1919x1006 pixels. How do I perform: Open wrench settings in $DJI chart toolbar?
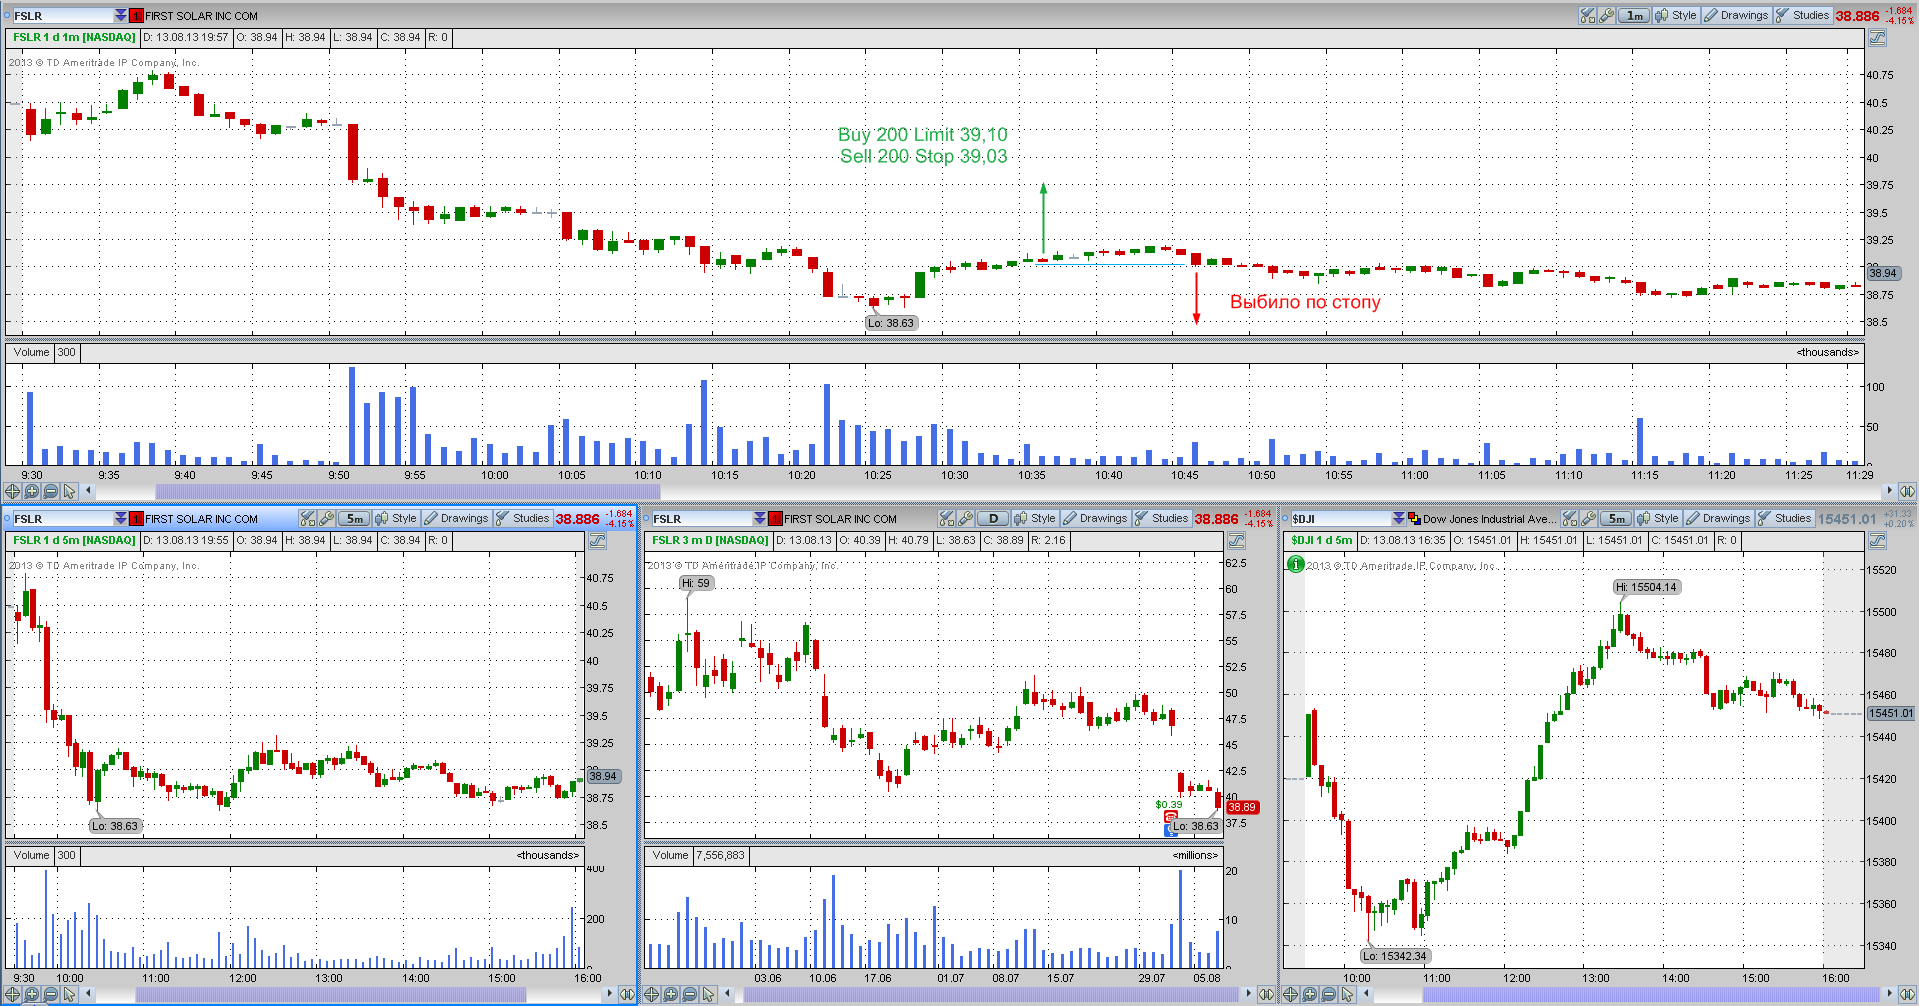(1589, 518)
